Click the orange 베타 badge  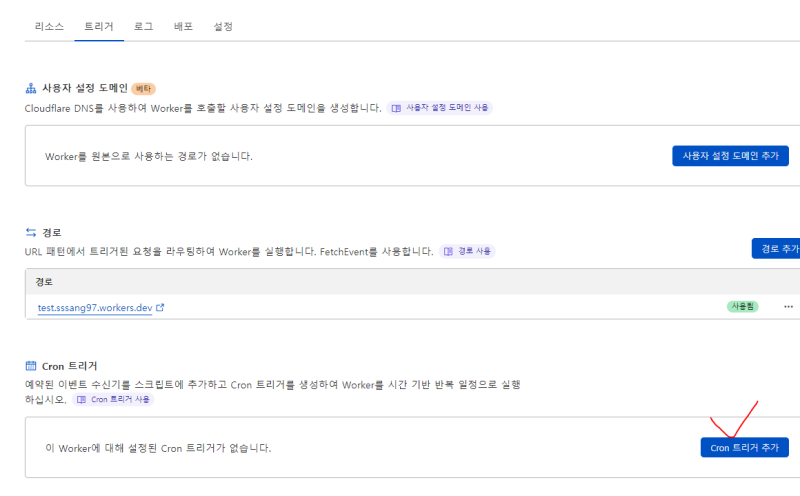pos(144,89)
